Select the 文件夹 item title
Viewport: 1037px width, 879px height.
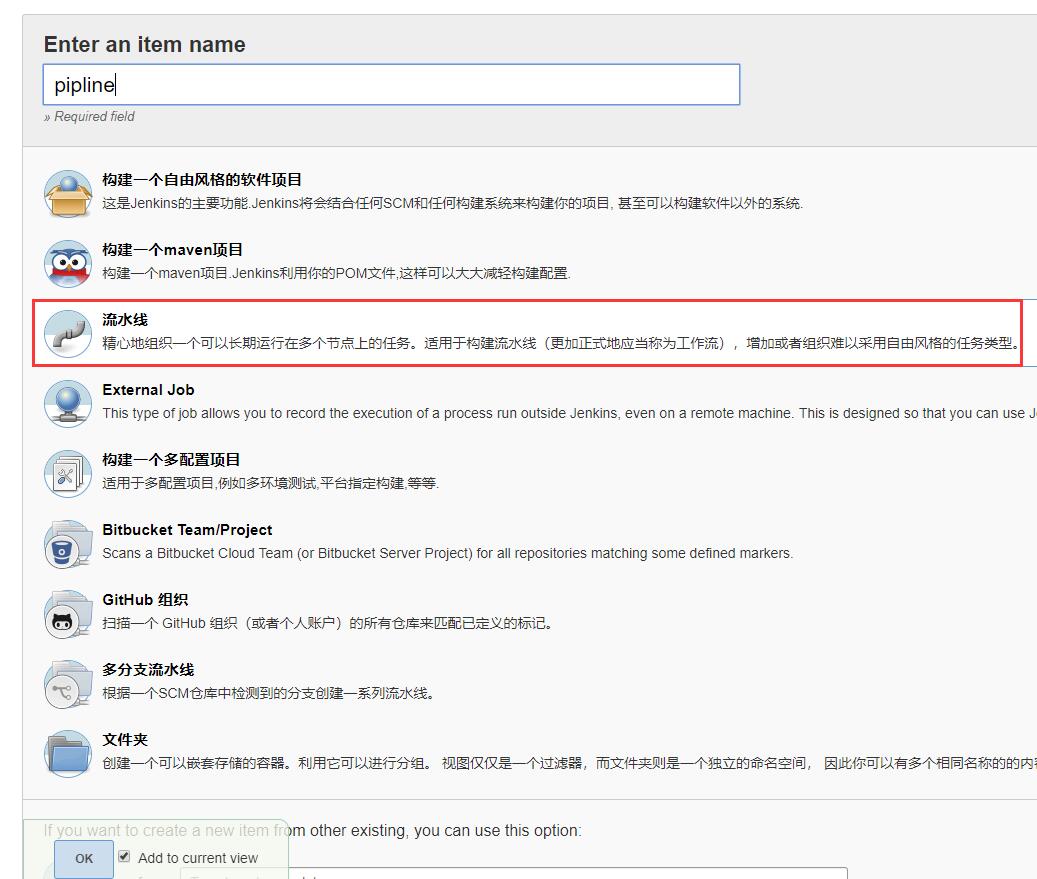[125, 740]
